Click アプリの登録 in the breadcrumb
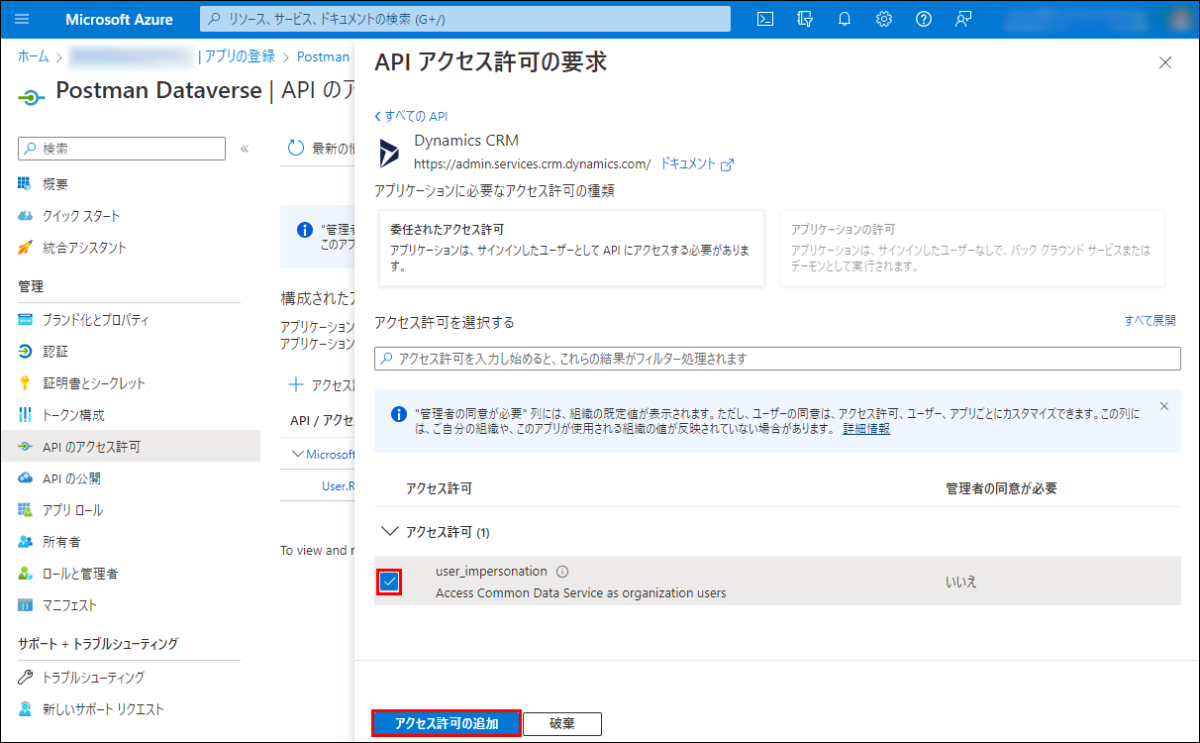Image resolution: width=1200 pixels, height=743 pixels. [x=238, y=57]
